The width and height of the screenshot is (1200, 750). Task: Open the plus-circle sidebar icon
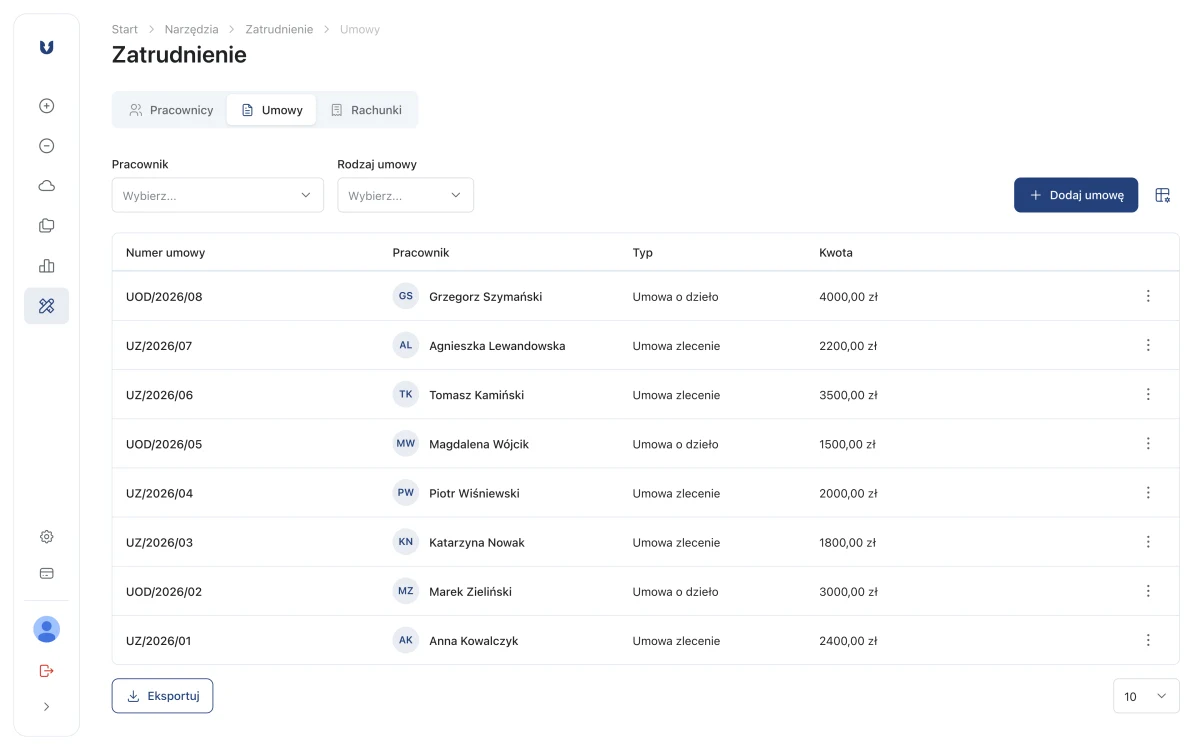pyautogui.click(x=46, y=106)
